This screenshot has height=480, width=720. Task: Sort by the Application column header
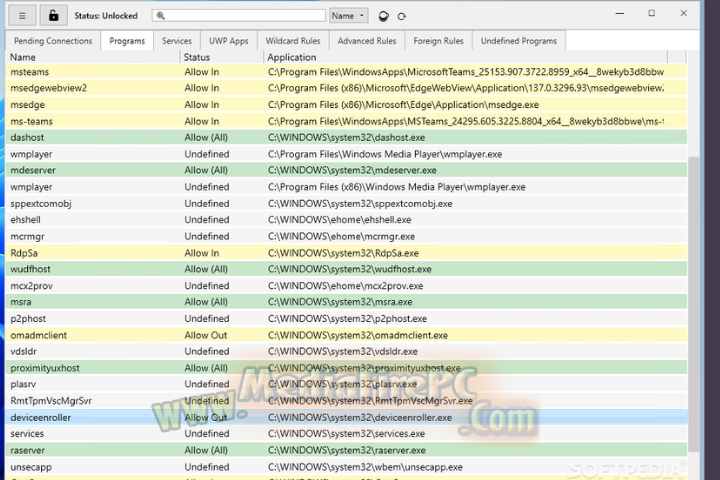tap(465, 57)
